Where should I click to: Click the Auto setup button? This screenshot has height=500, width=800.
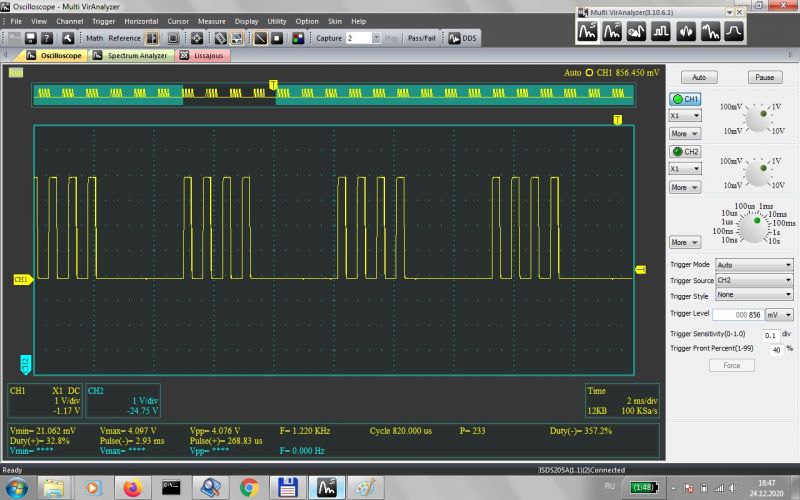coord(699,78)
